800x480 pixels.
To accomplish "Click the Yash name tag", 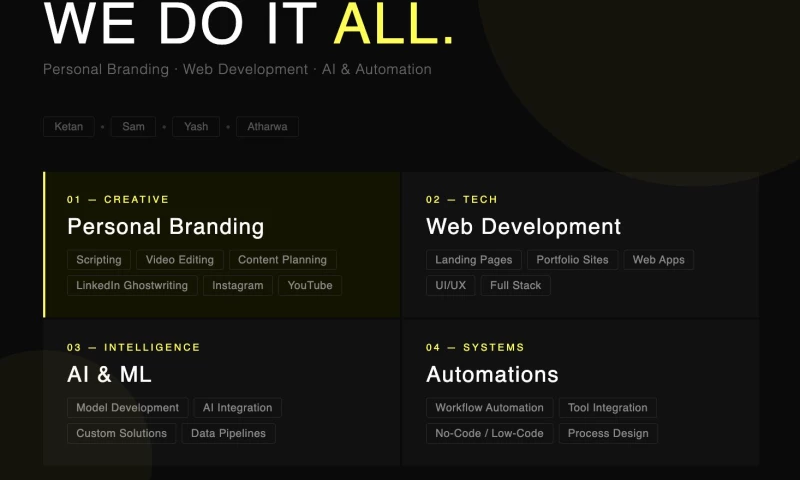I will [196, 127].
